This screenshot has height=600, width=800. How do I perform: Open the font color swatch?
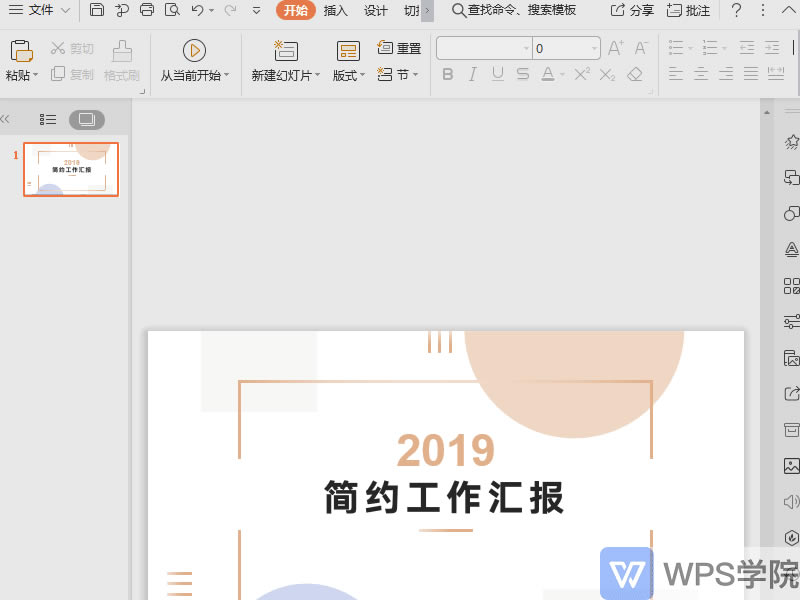tap(546, 73)
